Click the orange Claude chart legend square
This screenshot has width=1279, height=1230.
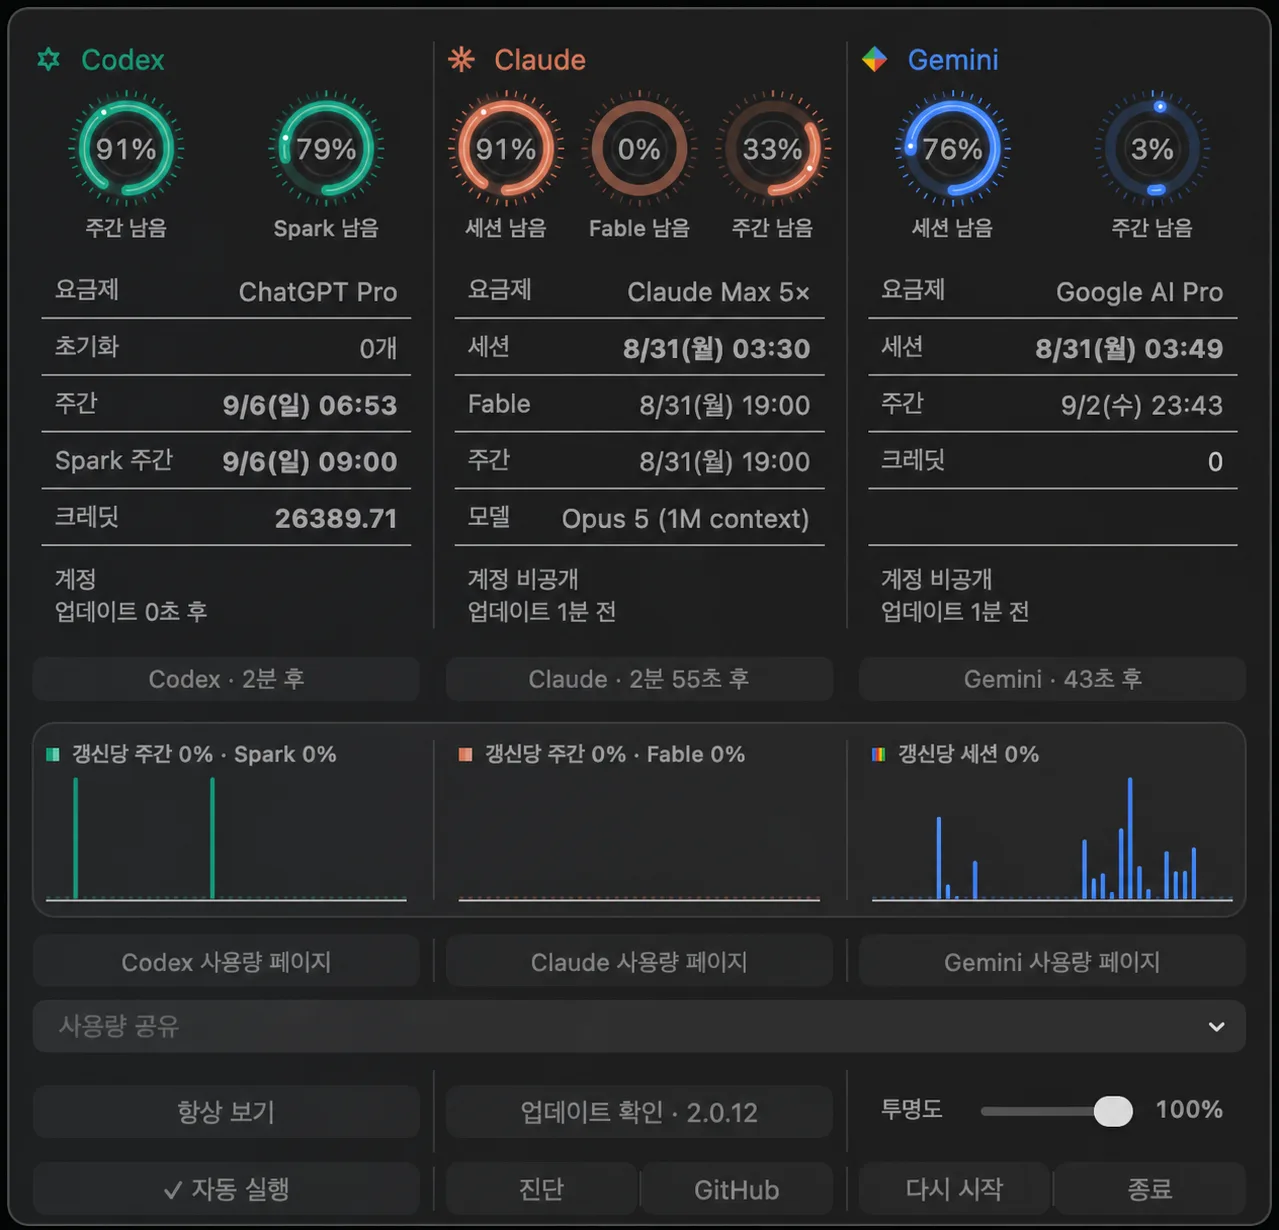click(x=465, y=754)
